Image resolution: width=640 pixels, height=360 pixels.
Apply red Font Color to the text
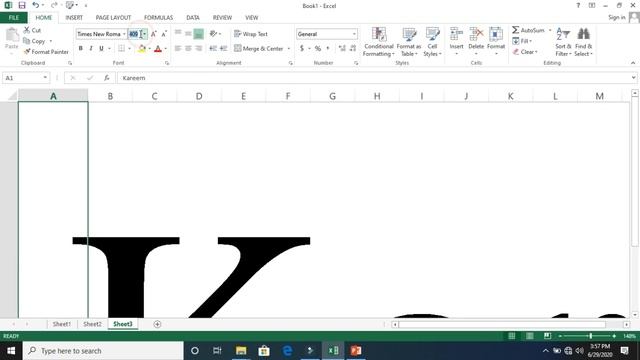coord(158,49)
